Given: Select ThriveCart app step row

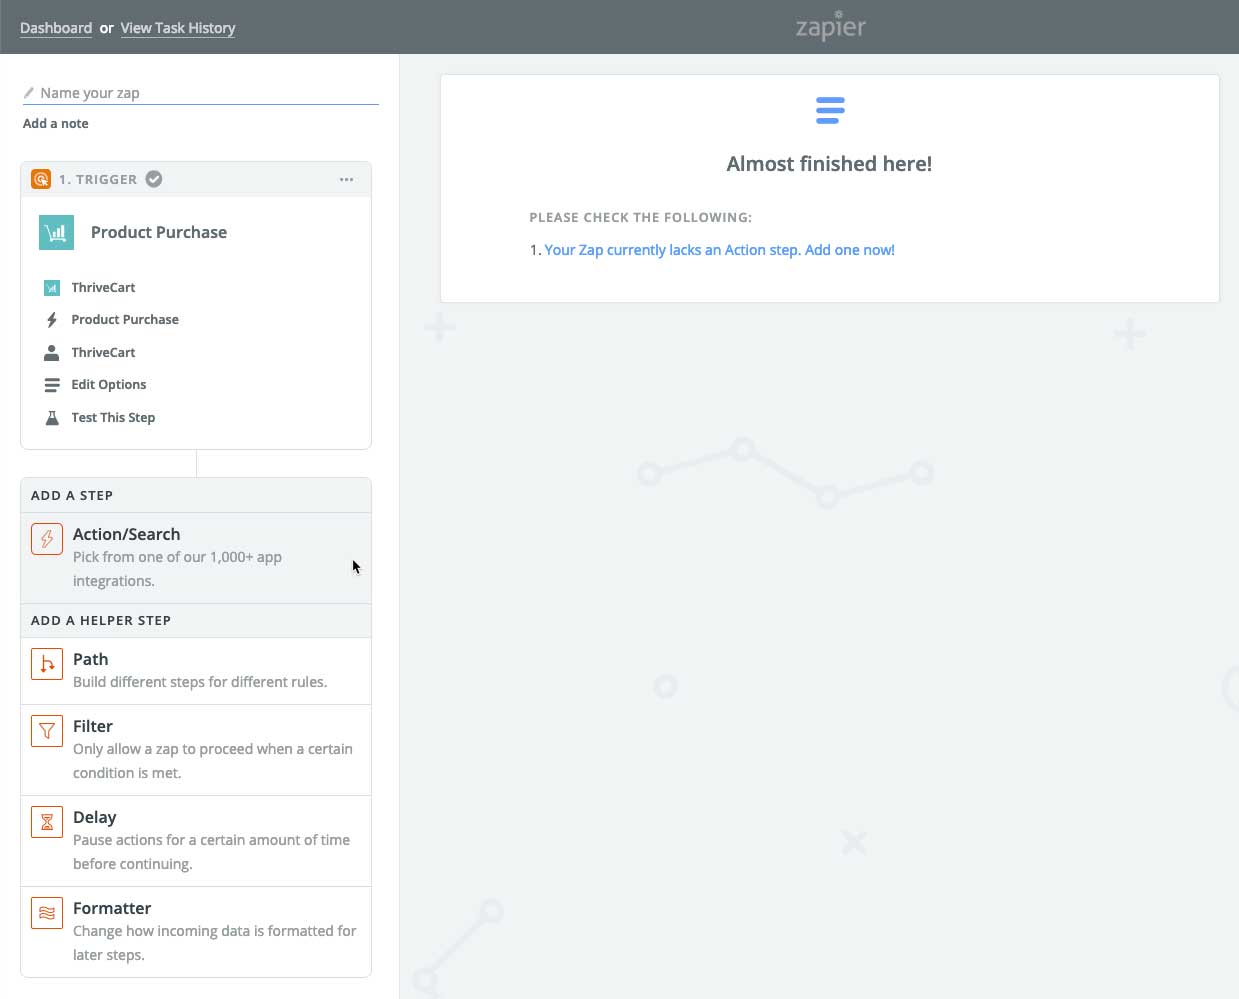Looking at the screenshot, I should pos(196,287).
